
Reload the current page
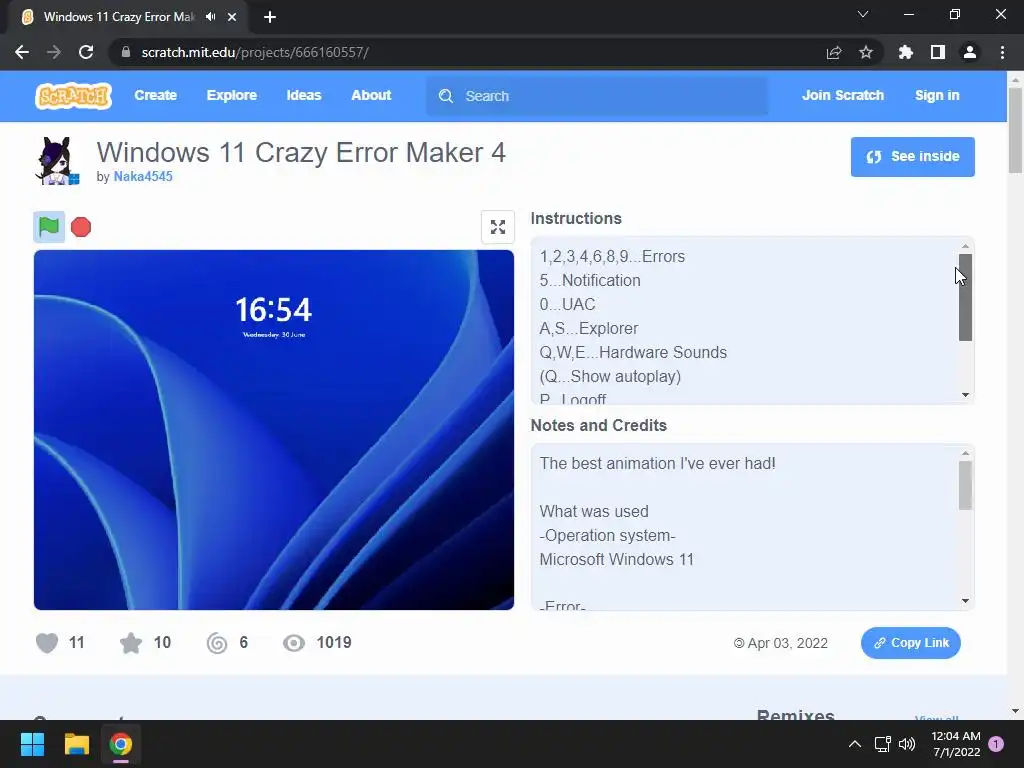(86, 52)
